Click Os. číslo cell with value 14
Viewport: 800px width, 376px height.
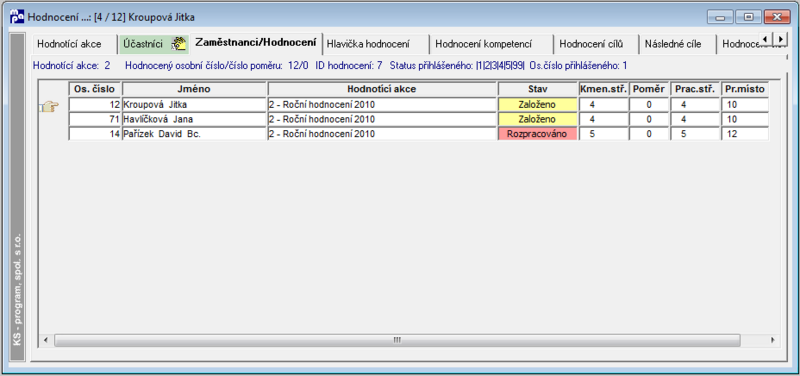tap(95, 134)
